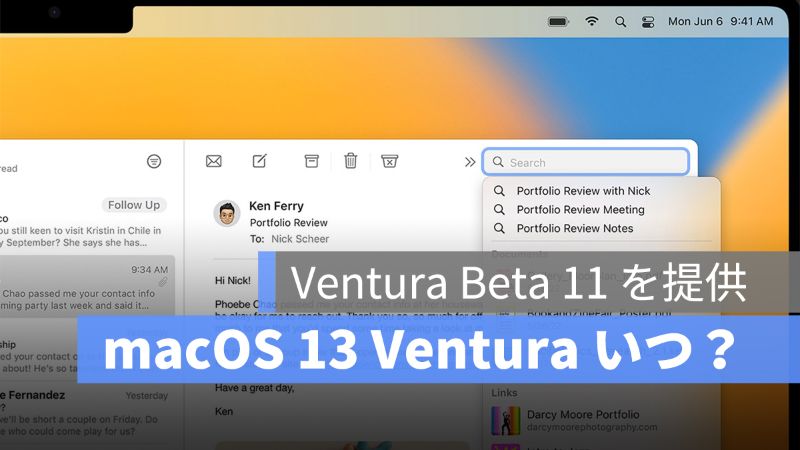The image size is (800, 450).
Task: Click the attachment paperclip on 9:34 AM message
Action: click(163, 281)
